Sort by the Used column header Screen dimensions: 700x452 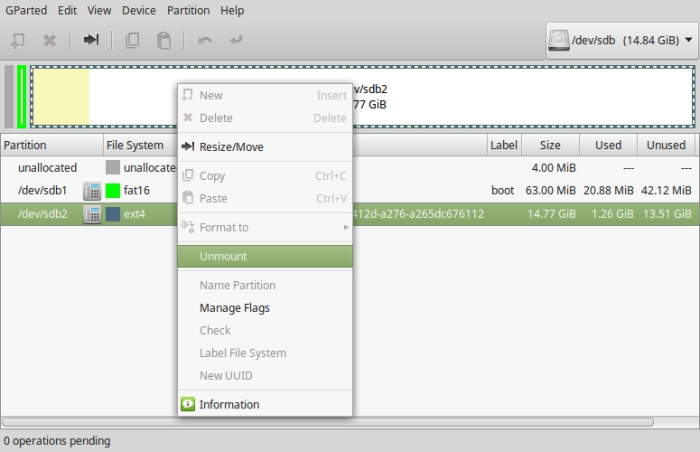coord(608,145)
